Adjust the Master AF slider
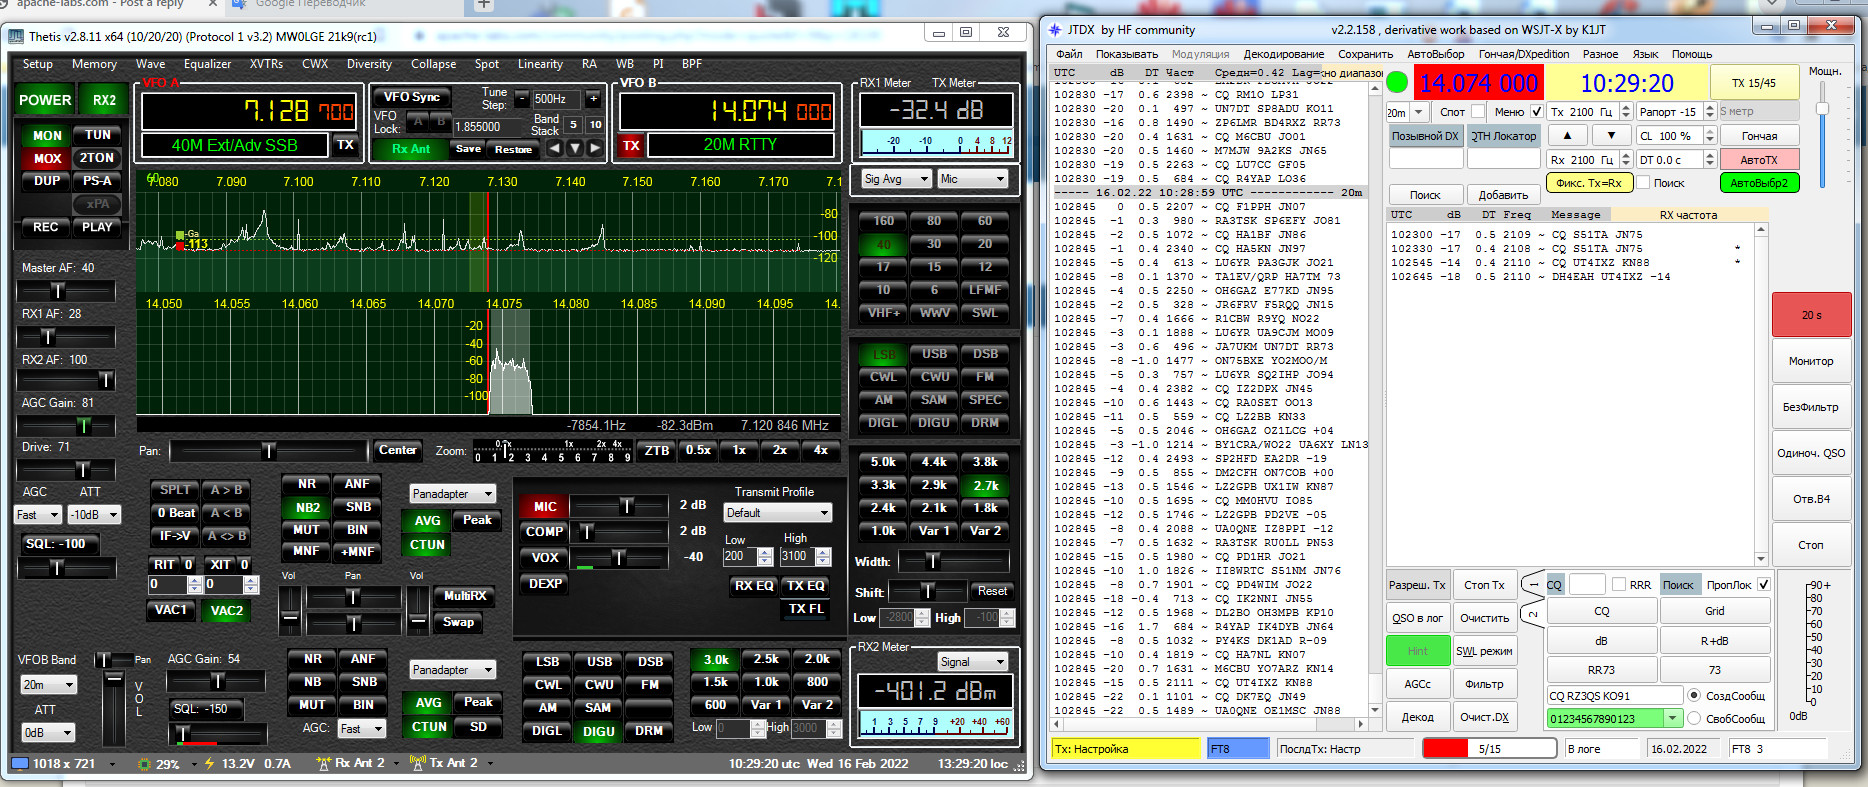 65,290
